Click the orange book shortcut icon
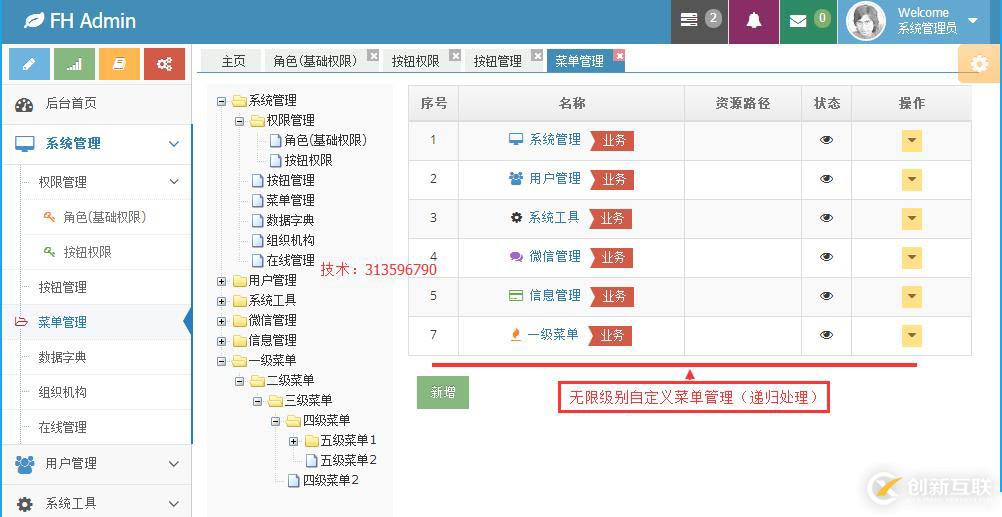 [120, 64]
